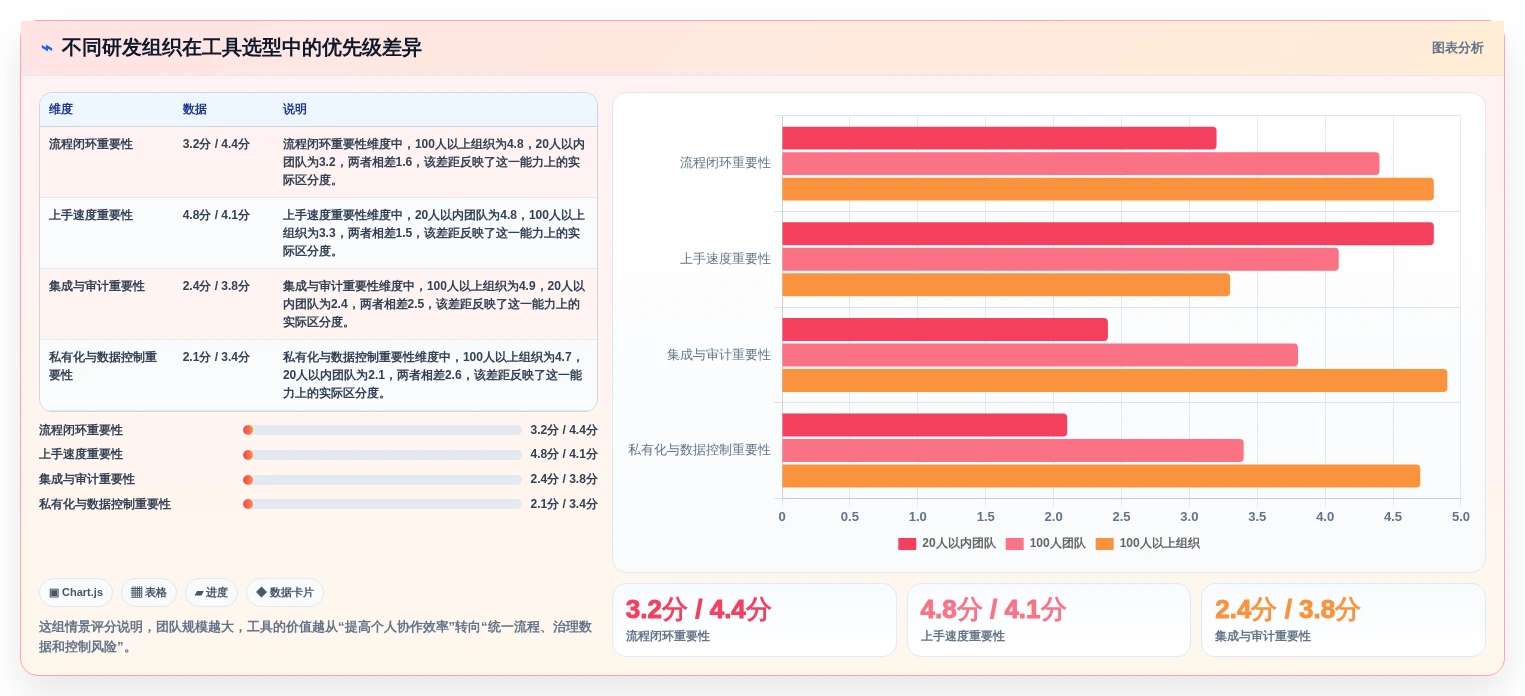
Task: Click the 私有化与数据控制重要性 progress bar
Action: [382, 504]
